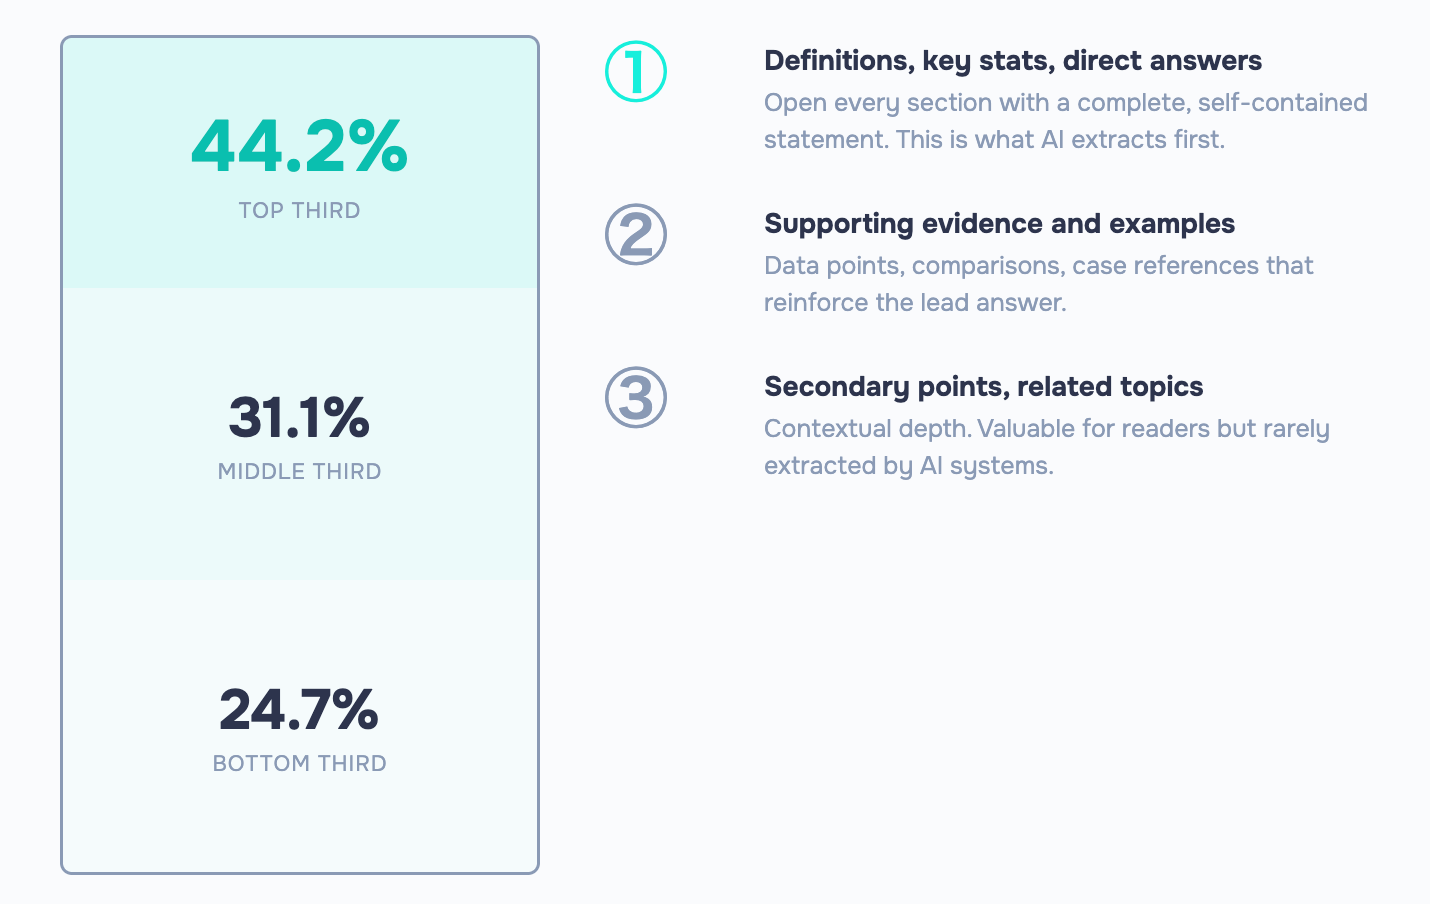Click the 31.1% statistic
This screenshot has height=904, width=1430.
pos(300,417)
